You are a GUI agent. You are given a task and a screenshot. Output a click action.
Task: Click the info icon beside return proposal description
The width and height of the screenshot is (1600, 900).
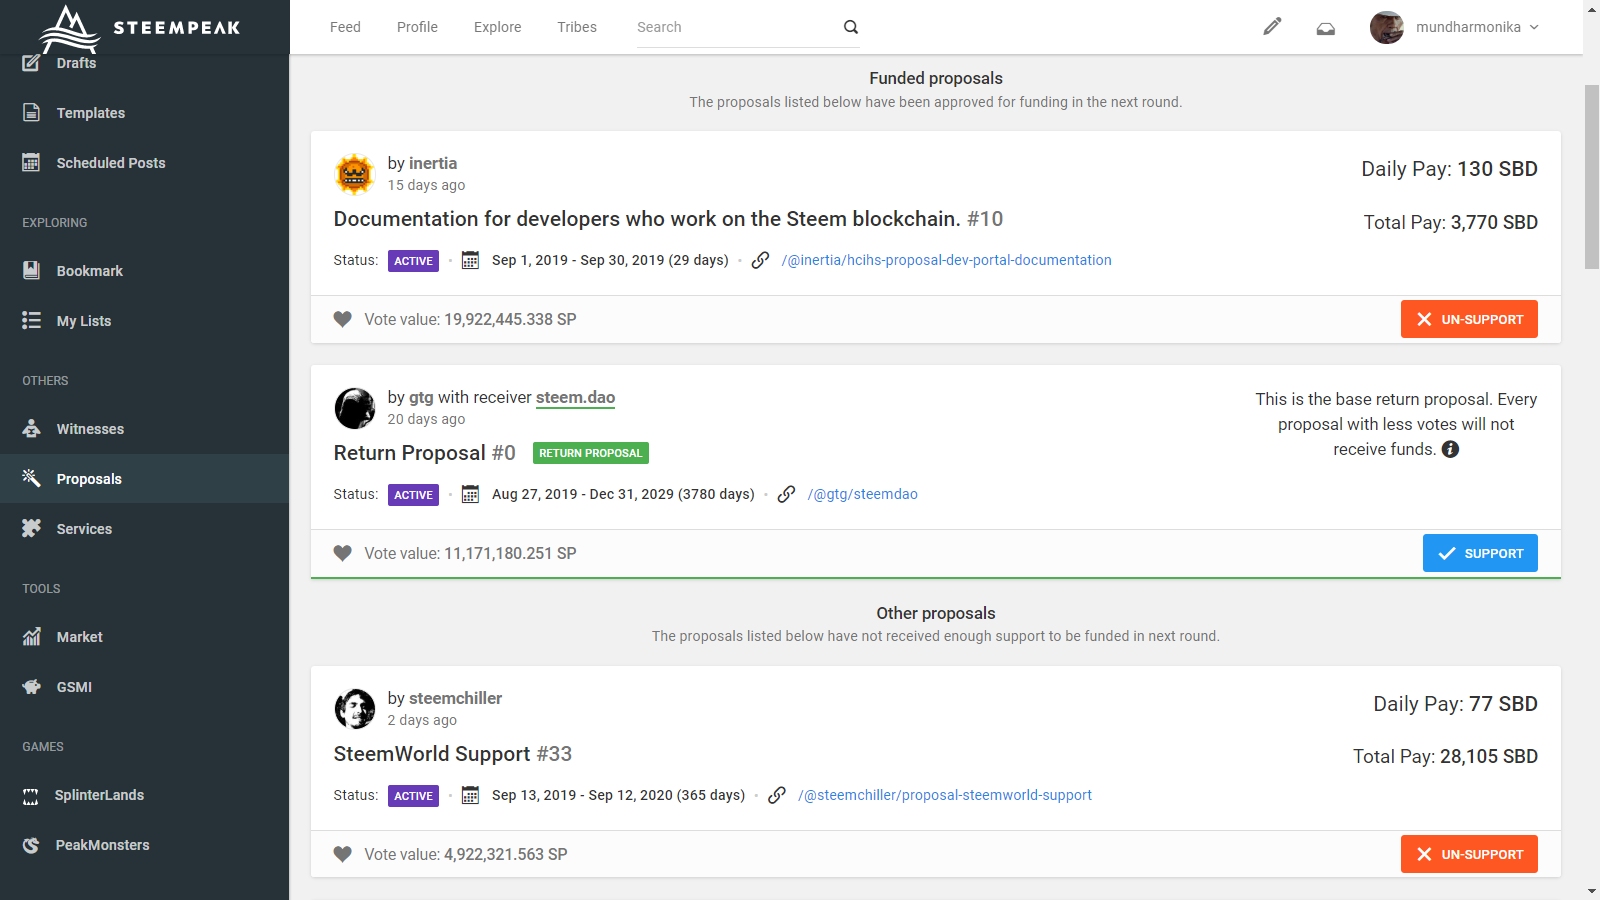pos(1450,450)
